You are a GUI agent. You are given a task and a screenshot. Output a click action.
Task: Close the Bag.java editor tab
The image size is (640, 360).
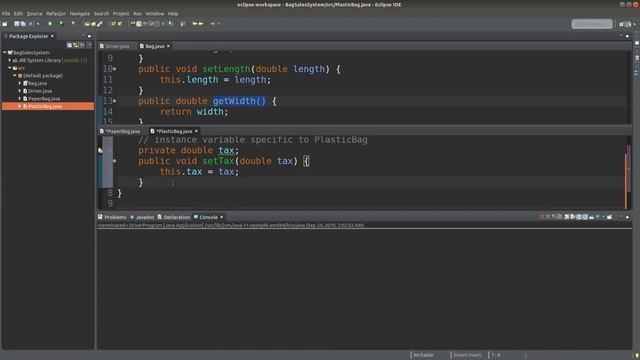point(168,46)
